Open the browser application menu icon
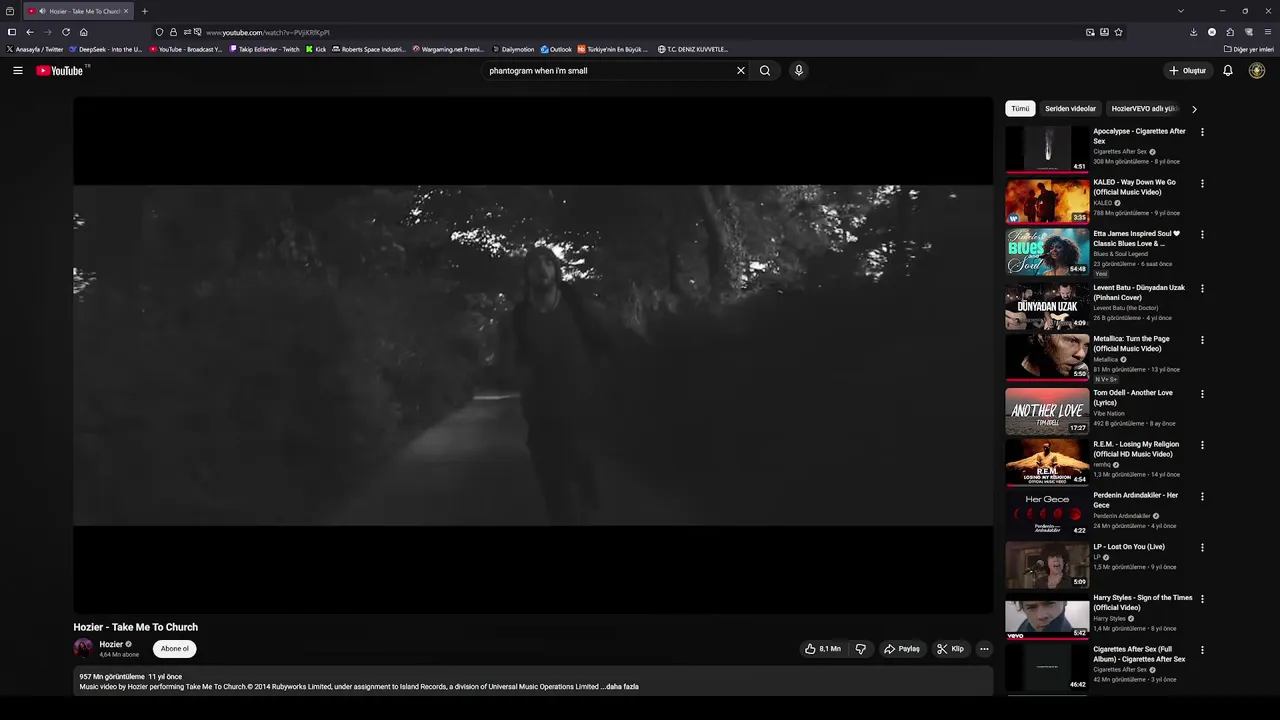 point(1266,32)
